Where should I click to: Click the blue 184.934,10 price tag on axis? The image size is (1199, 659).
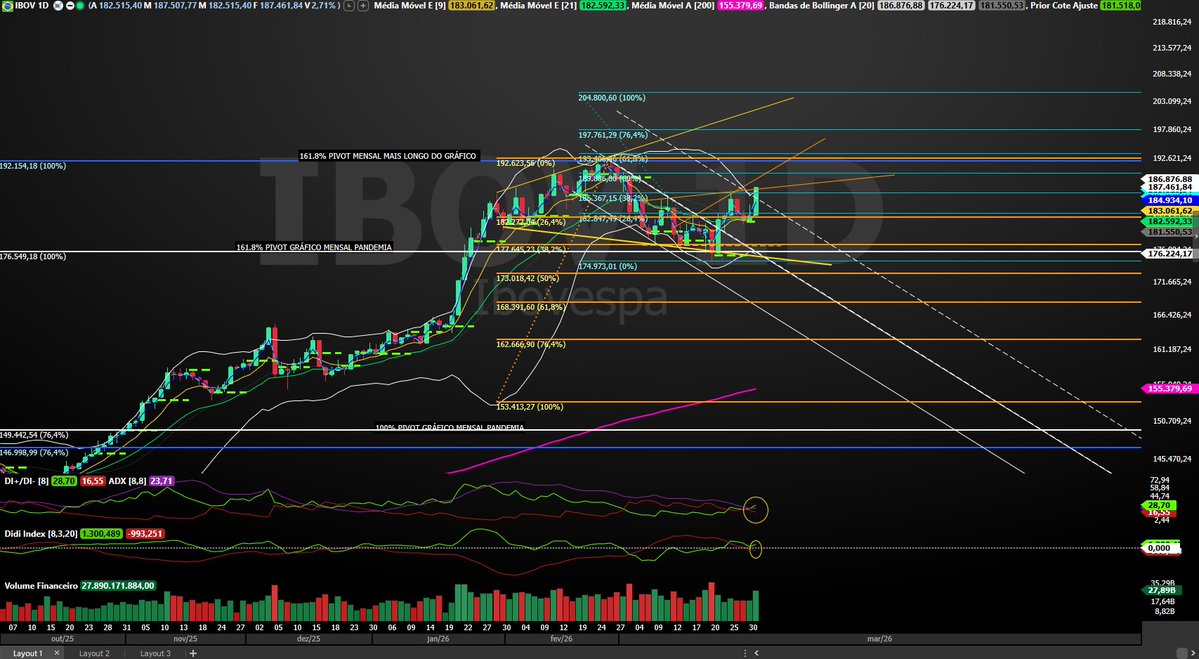[x=1170, y=200]
